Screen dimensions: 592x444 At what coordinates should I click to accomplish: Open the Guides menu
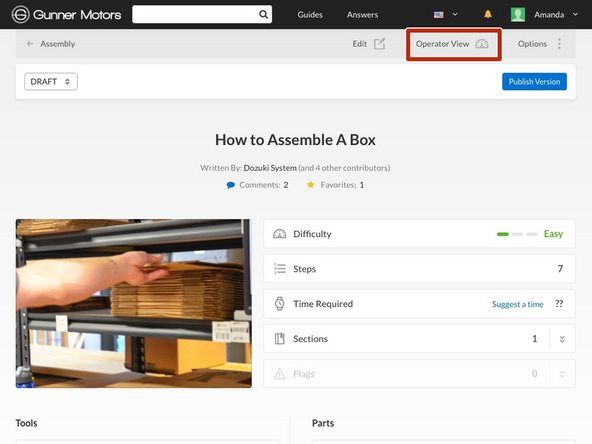(x=310, y=15)
